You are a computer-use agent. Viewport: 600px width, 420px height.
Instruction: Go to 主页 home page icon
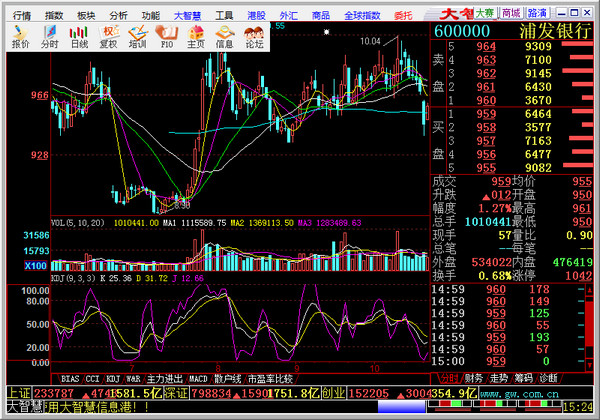point(196,38)
